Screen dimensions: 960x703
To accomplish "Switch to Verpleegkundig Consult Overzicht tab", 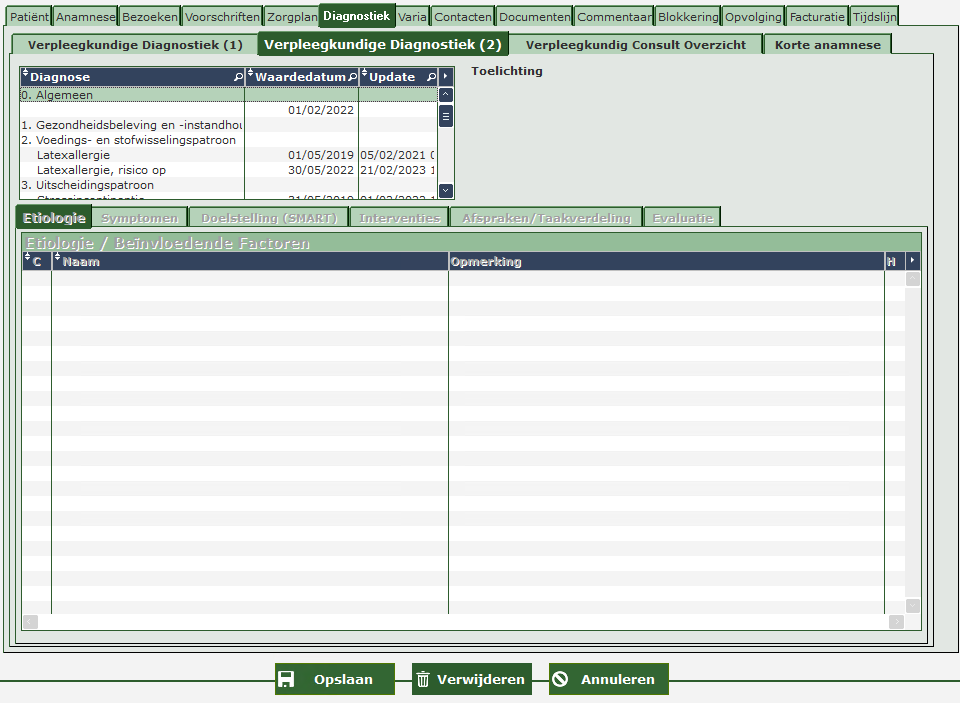I will click(x=635, y=45).
